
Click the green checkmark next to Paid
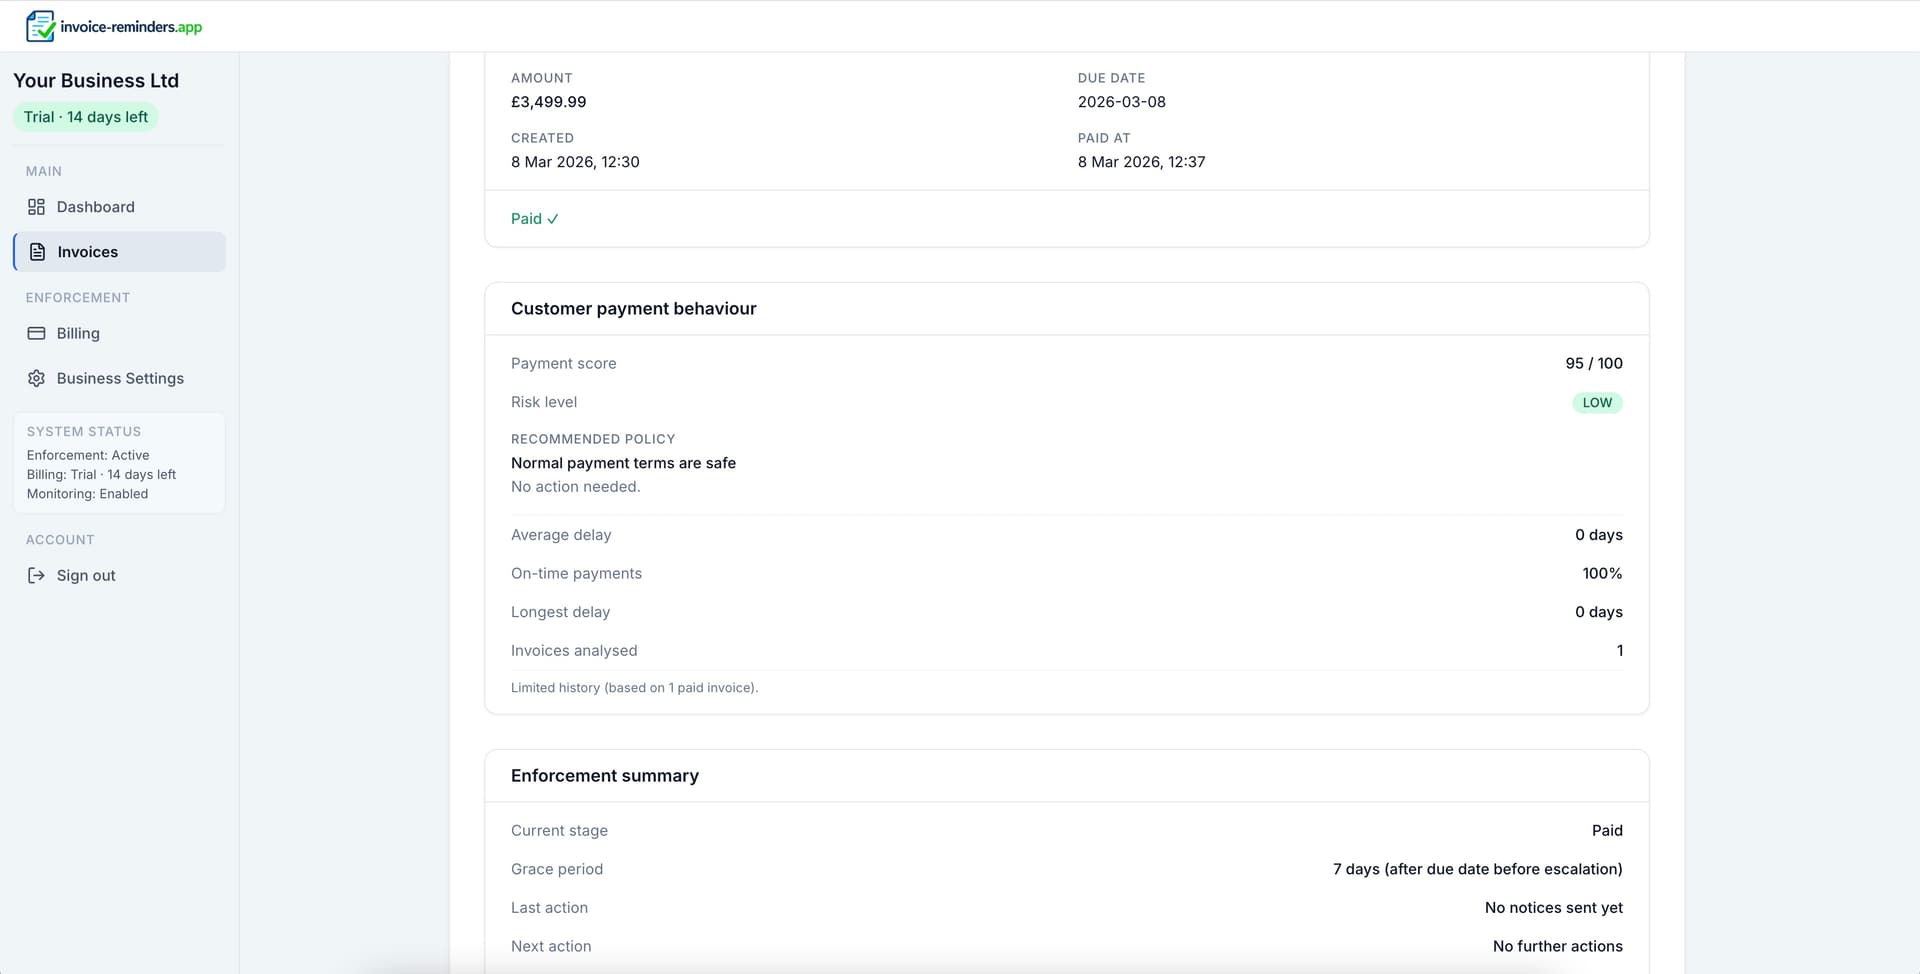pyautogui.click(x=552, y=218)
